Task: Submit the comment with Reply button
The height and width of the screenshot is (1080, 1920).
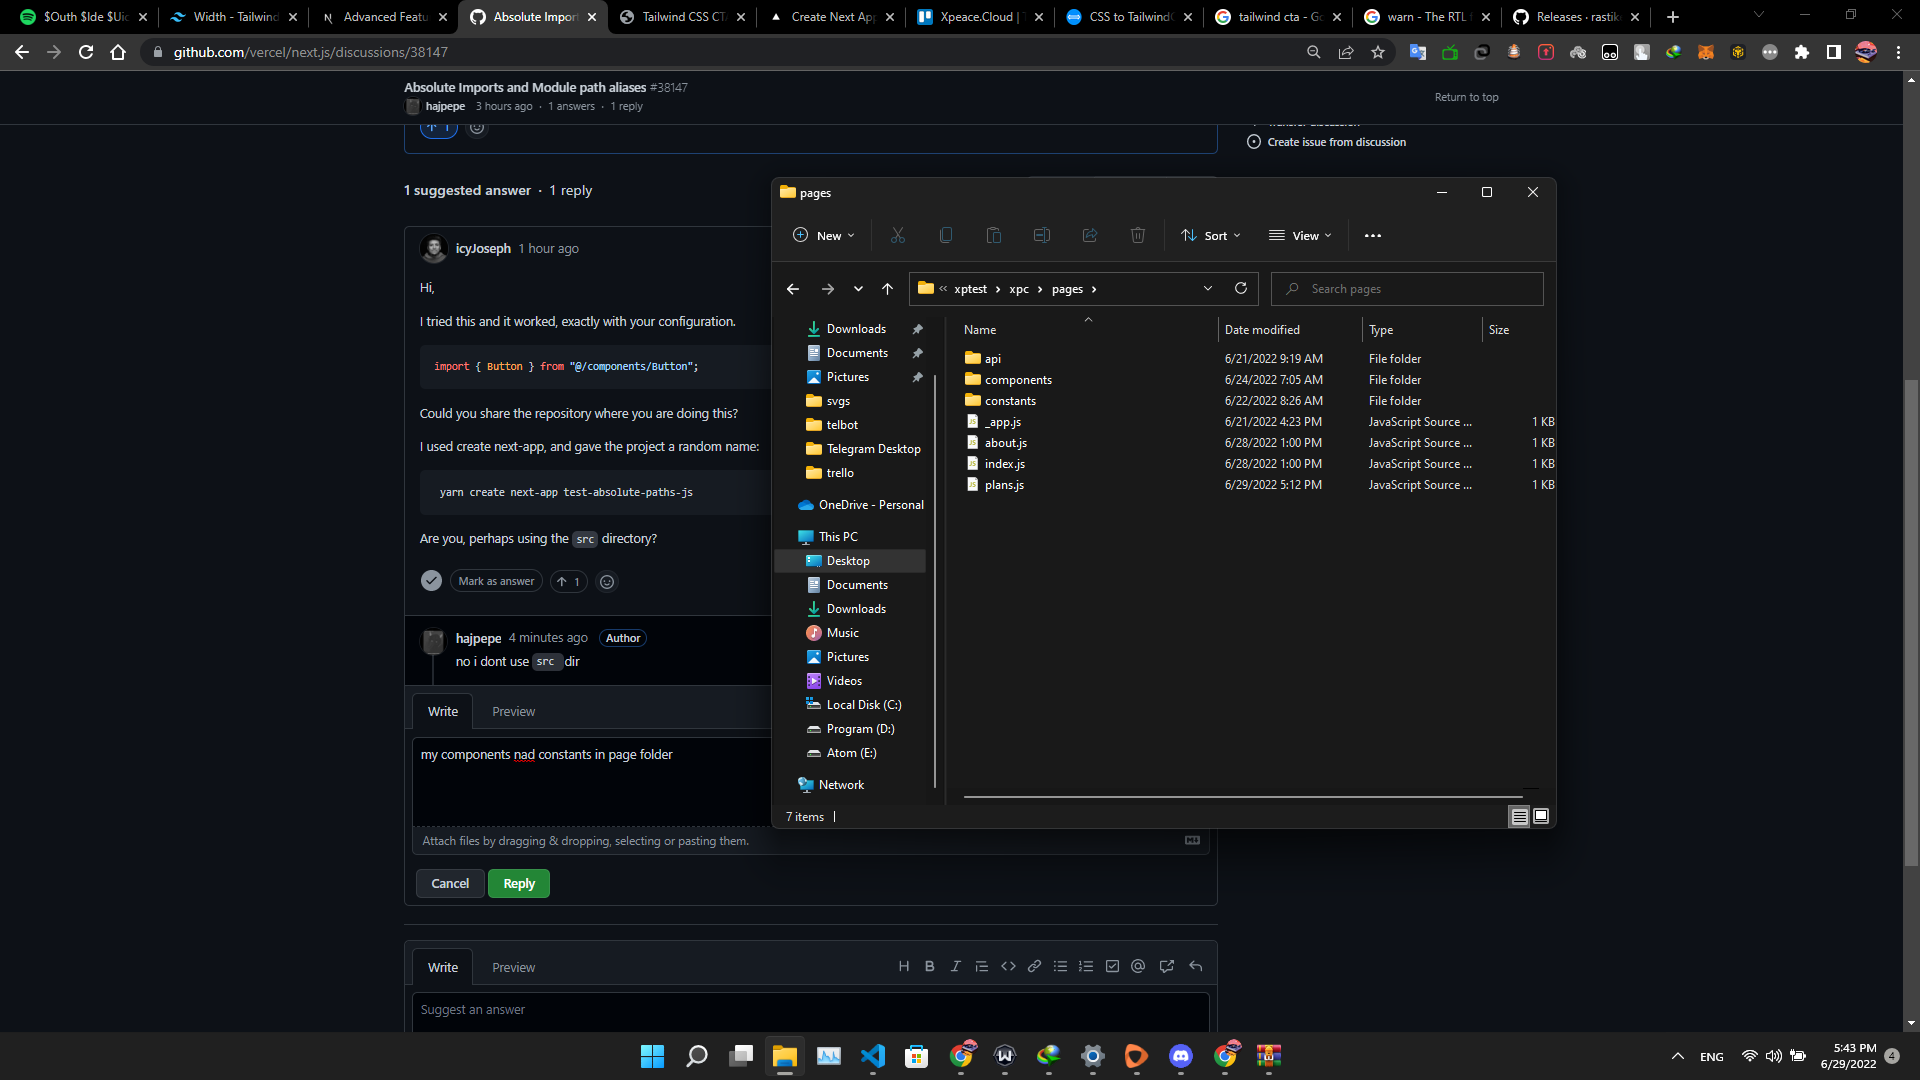Action: point(518,883)
